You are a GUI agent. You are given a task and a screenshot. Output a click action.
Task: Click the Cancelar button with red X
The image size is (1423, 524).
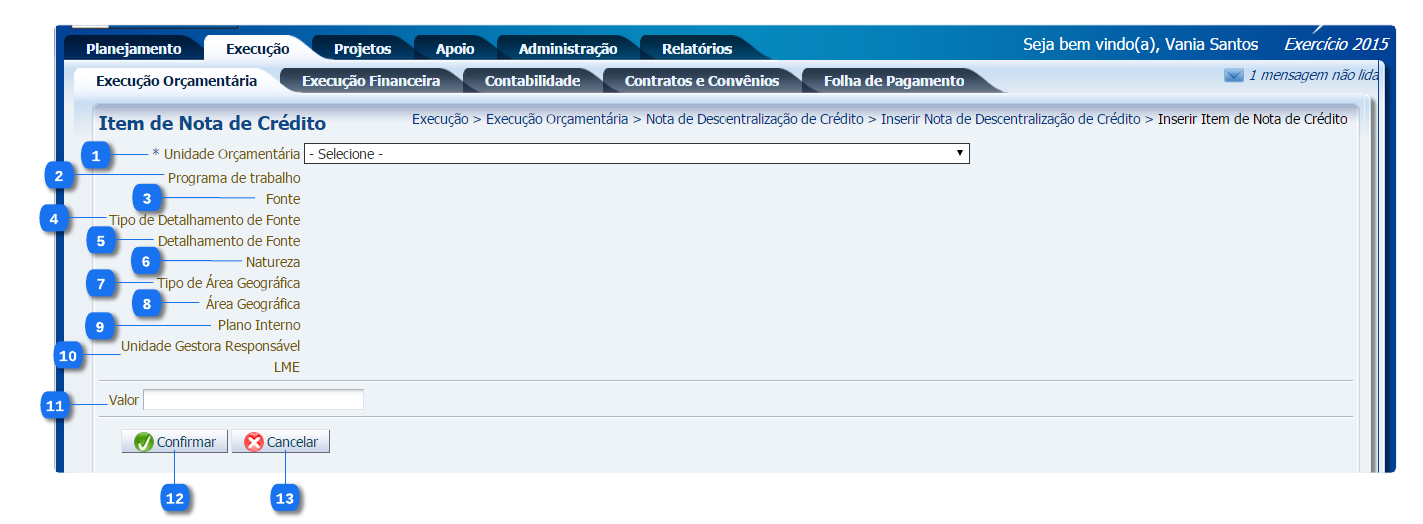click(x=281, y=442)
